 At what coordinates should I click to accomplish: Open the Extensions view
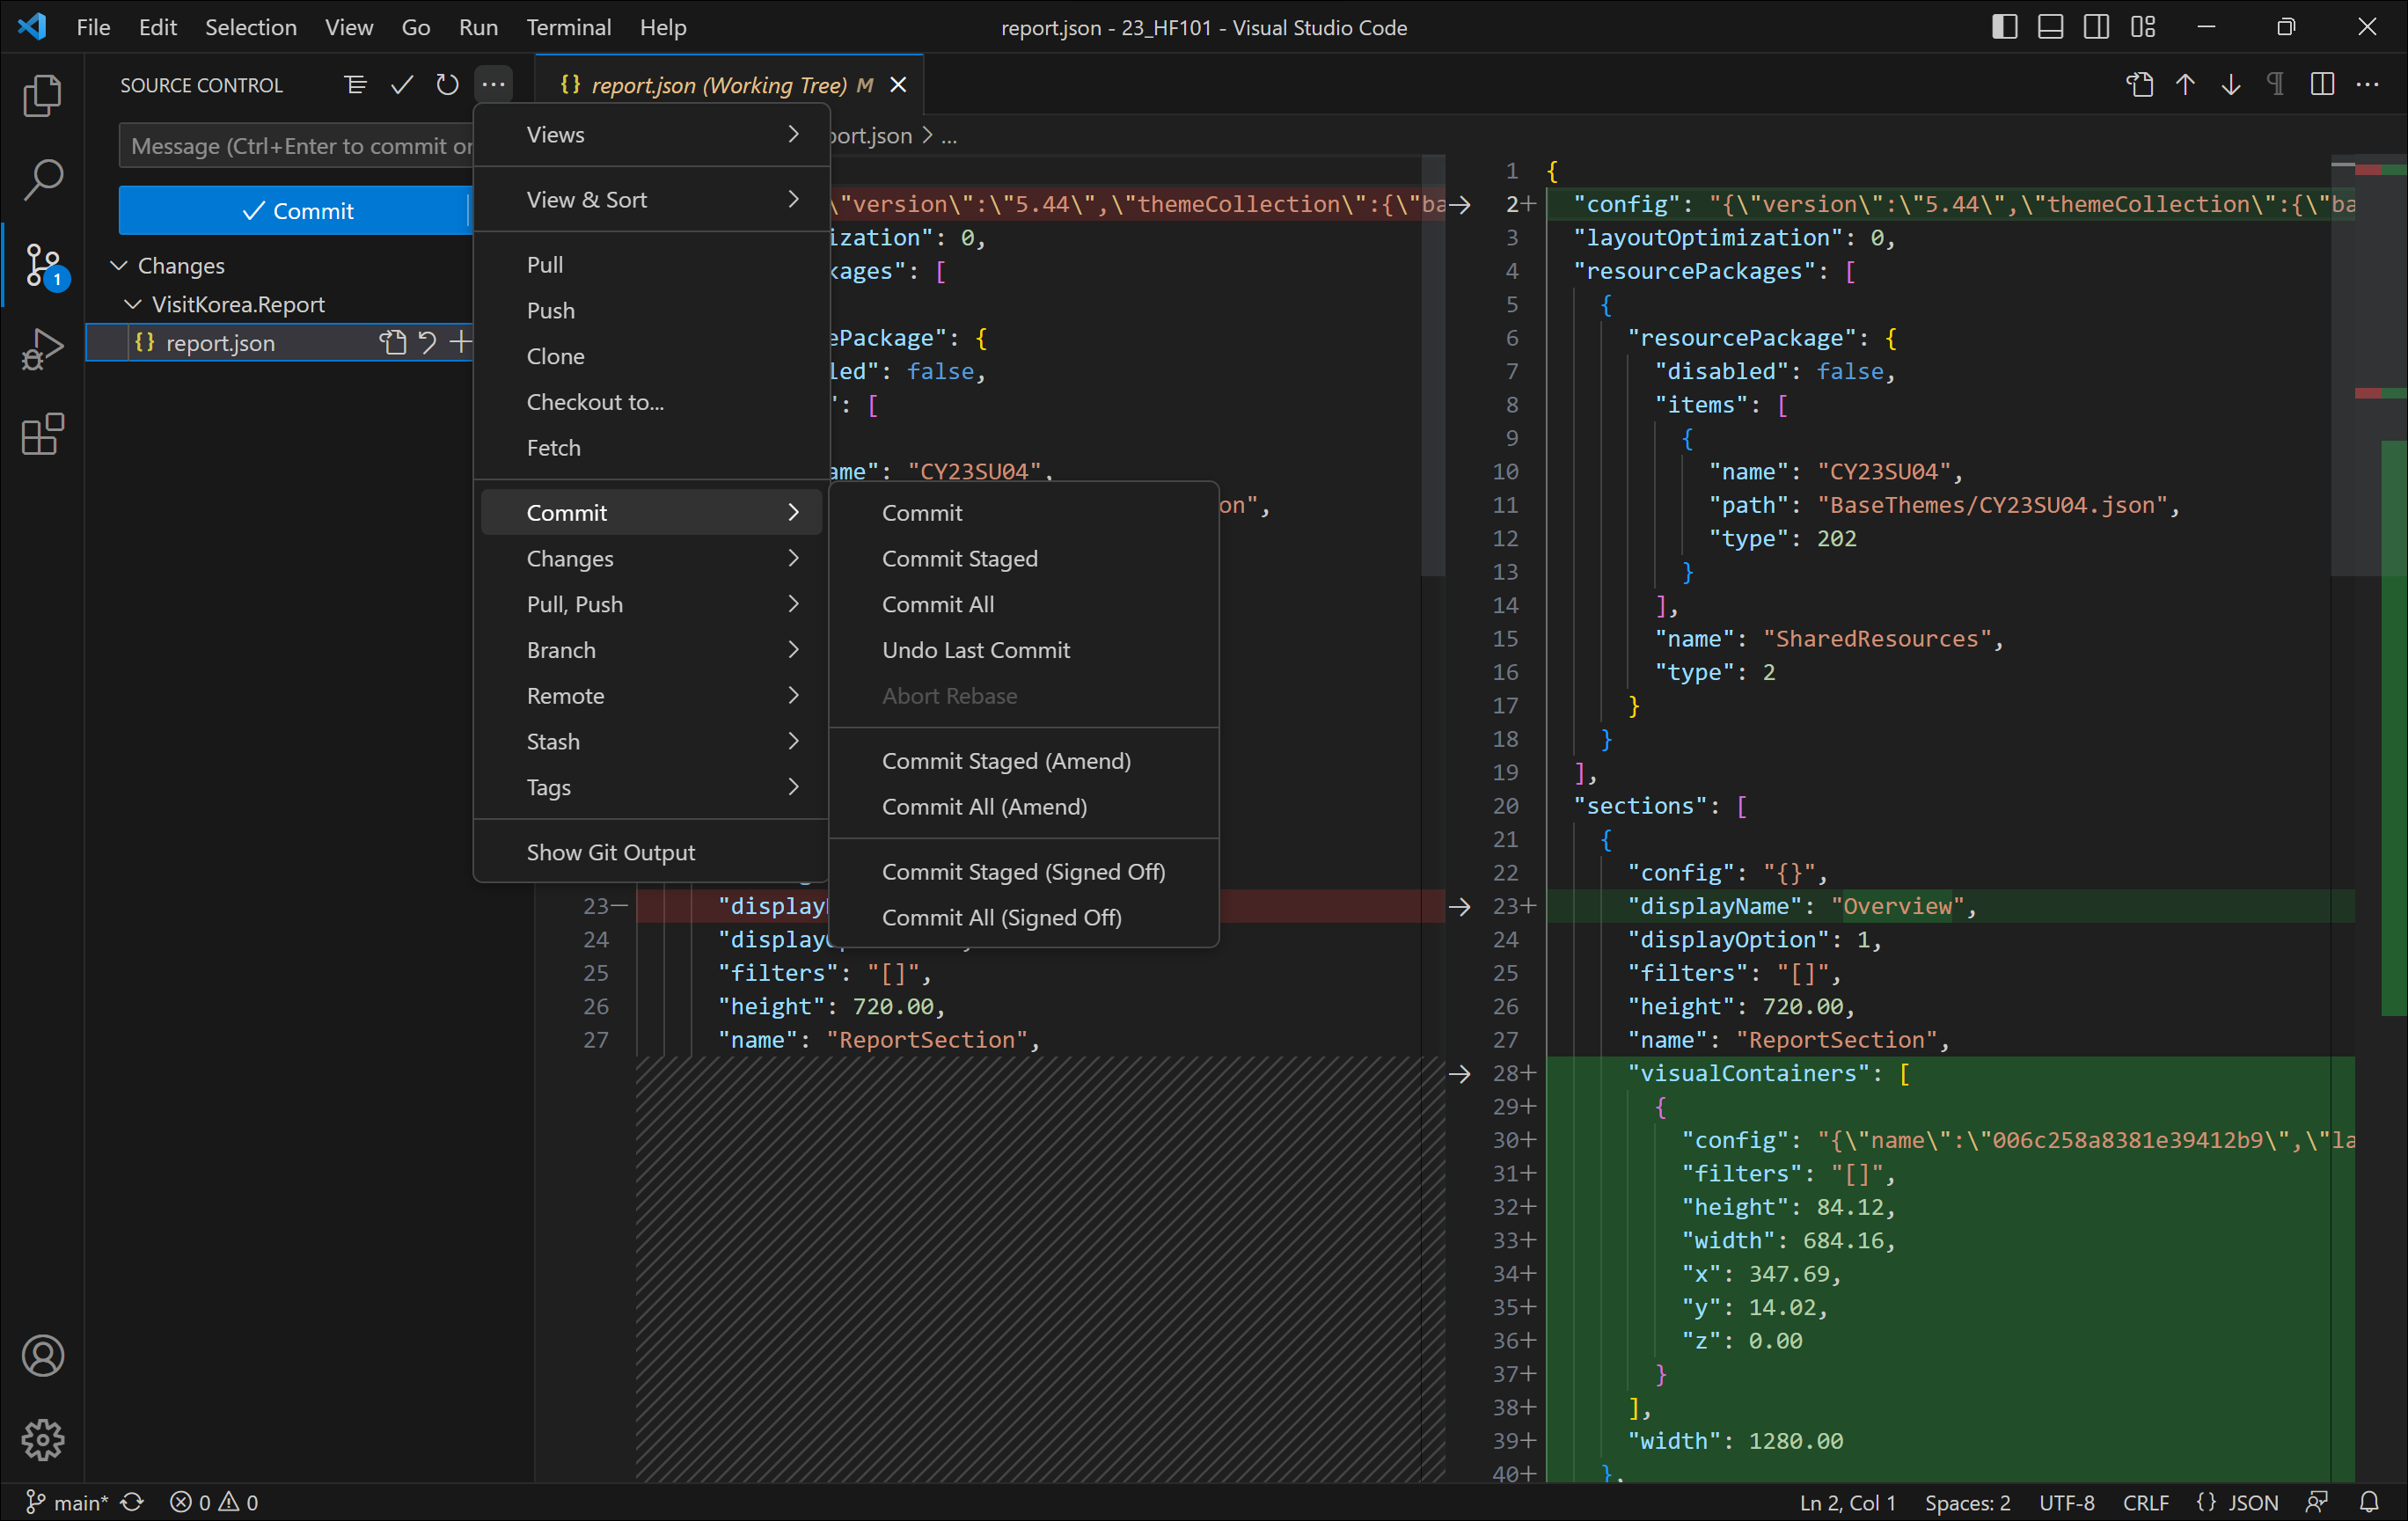click(42, 434)
